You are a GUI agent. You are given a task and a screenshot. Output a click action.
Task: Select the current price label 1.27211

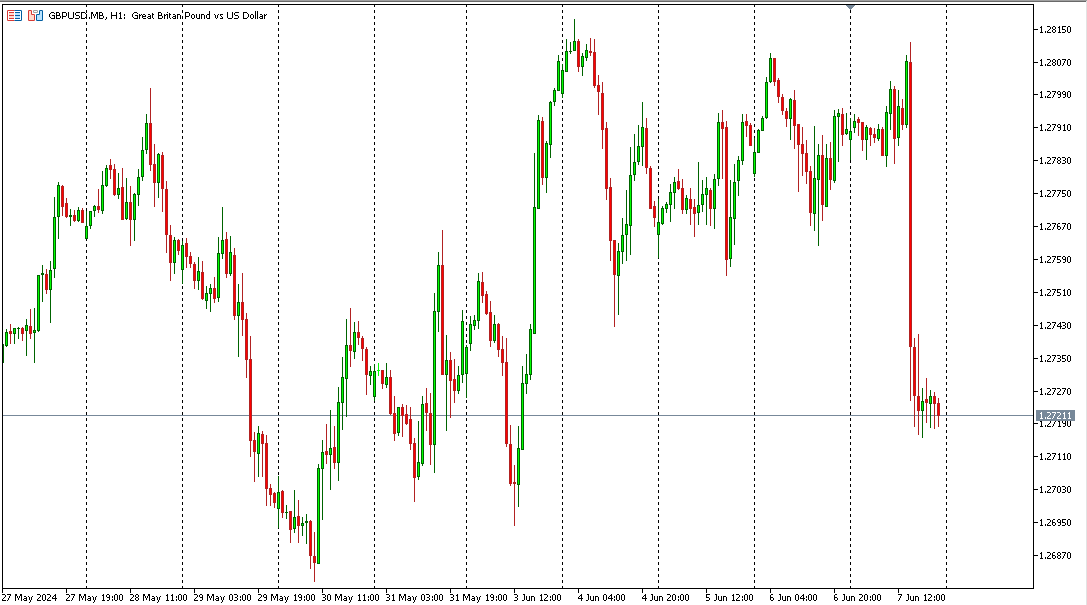1055,416
